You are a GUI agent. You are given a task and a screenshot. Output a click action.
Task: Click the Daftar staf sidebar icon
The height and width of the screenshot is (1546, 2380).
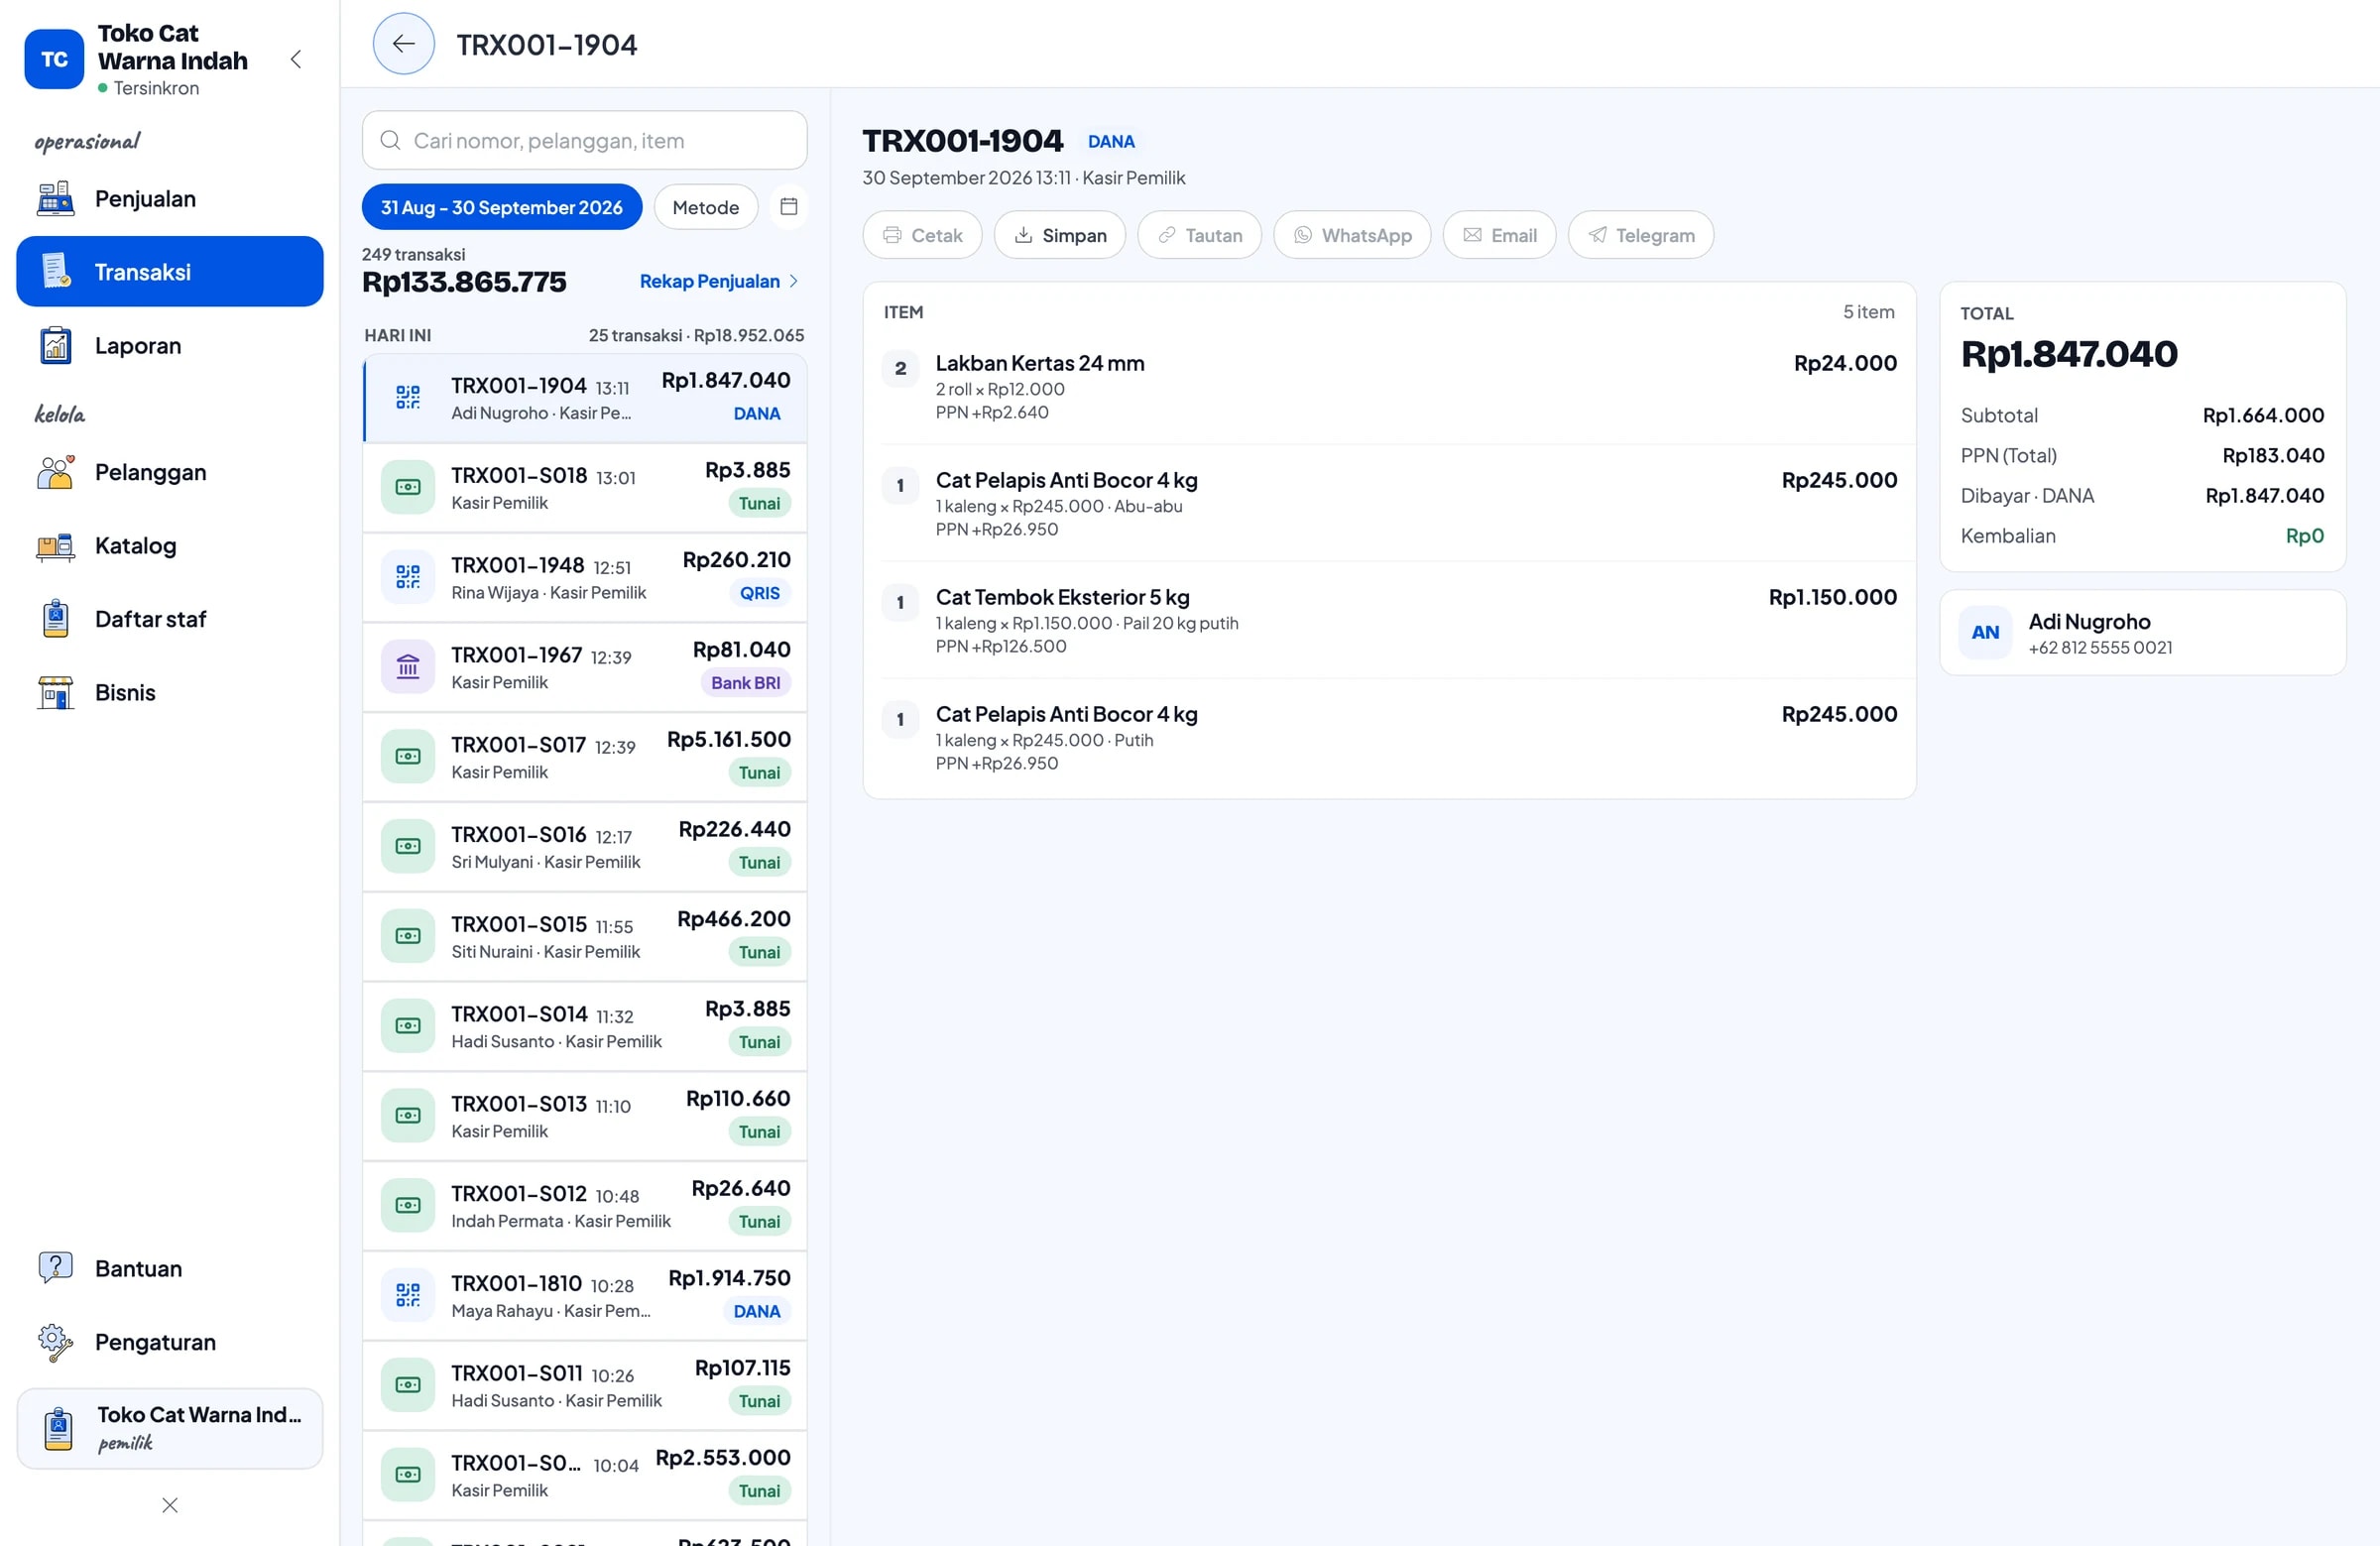point(56,619)
